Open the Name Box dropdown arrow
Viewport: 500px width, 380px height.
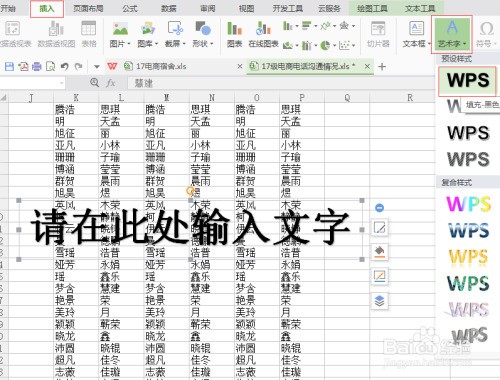click(62, 82)
